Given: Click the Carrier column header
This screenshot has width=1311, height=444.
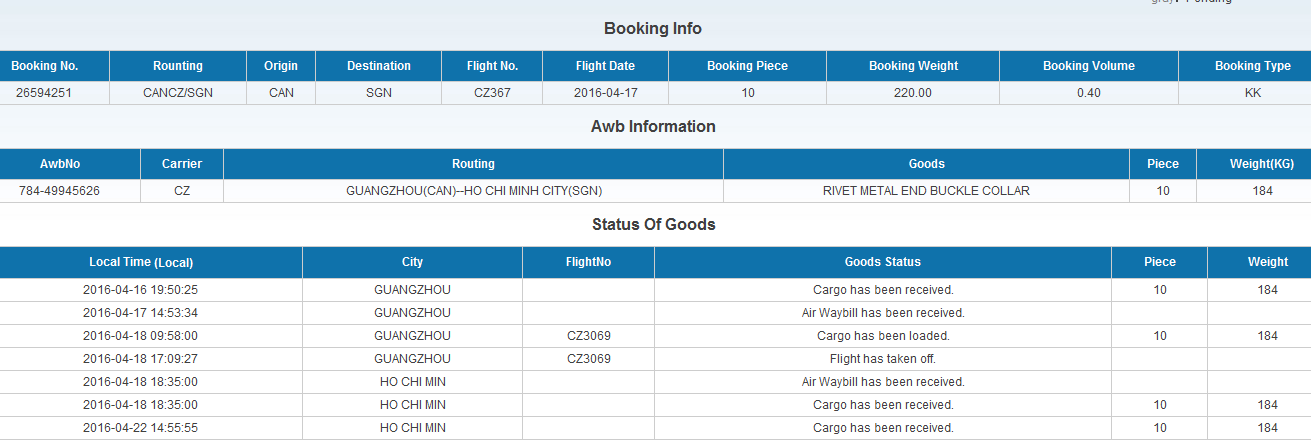Looking at the screenshot, I should pos(182,164).
